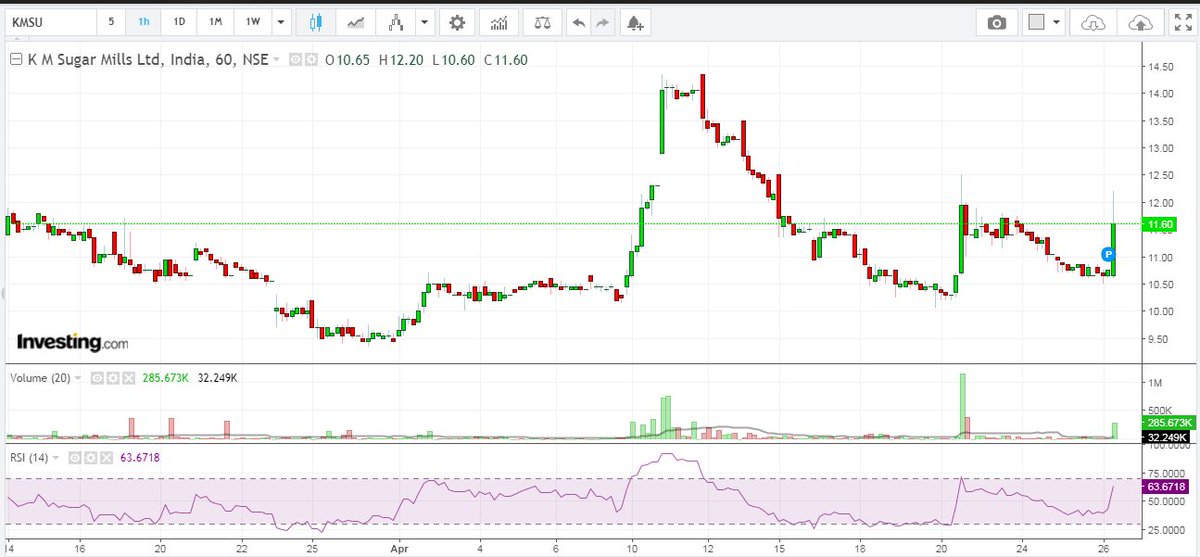Open main series format gear icon

[311, 60]
